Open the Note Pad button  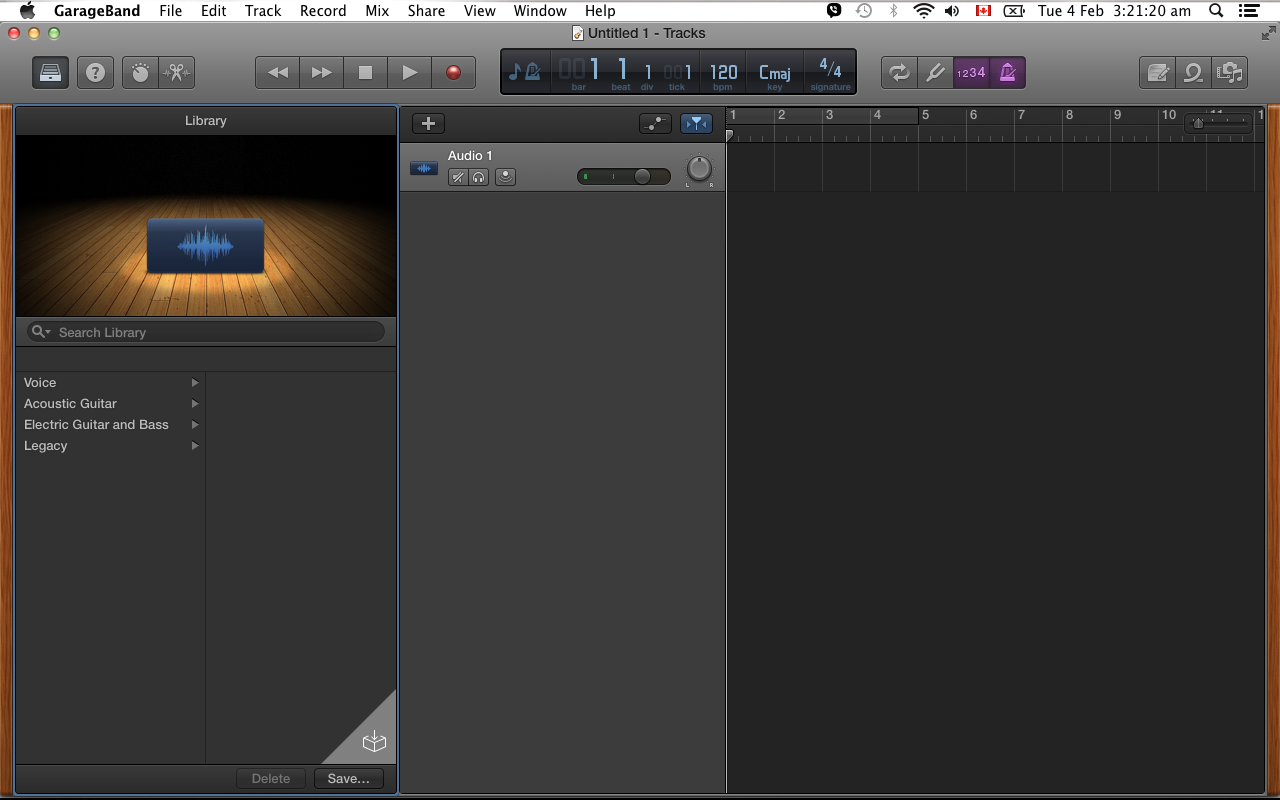pyautogui.click(x=1157, y=73)
